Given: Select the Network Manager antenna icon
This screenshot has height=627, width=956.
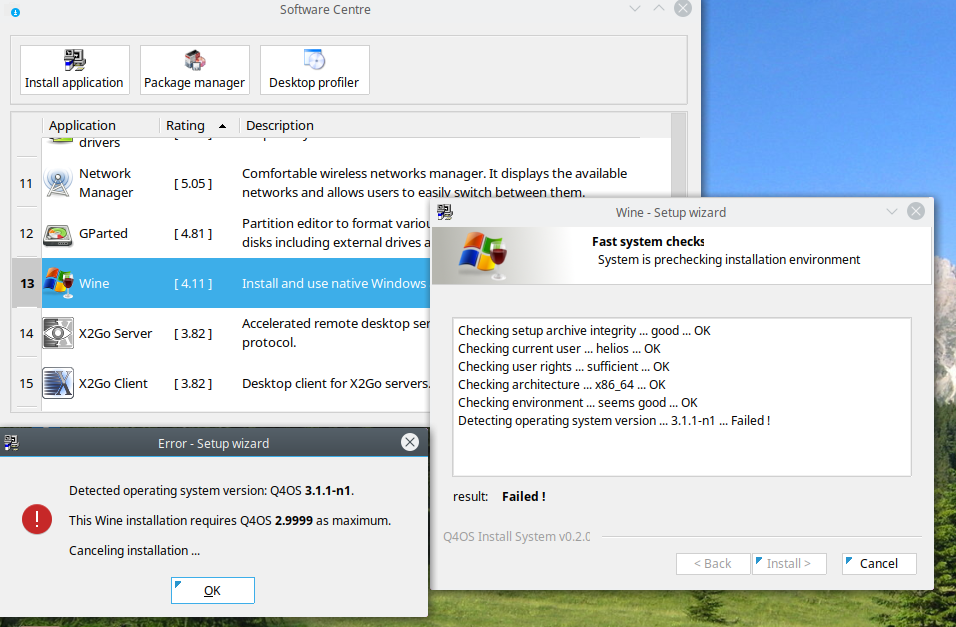Looking at the screenshot, I should coord(58,182).
